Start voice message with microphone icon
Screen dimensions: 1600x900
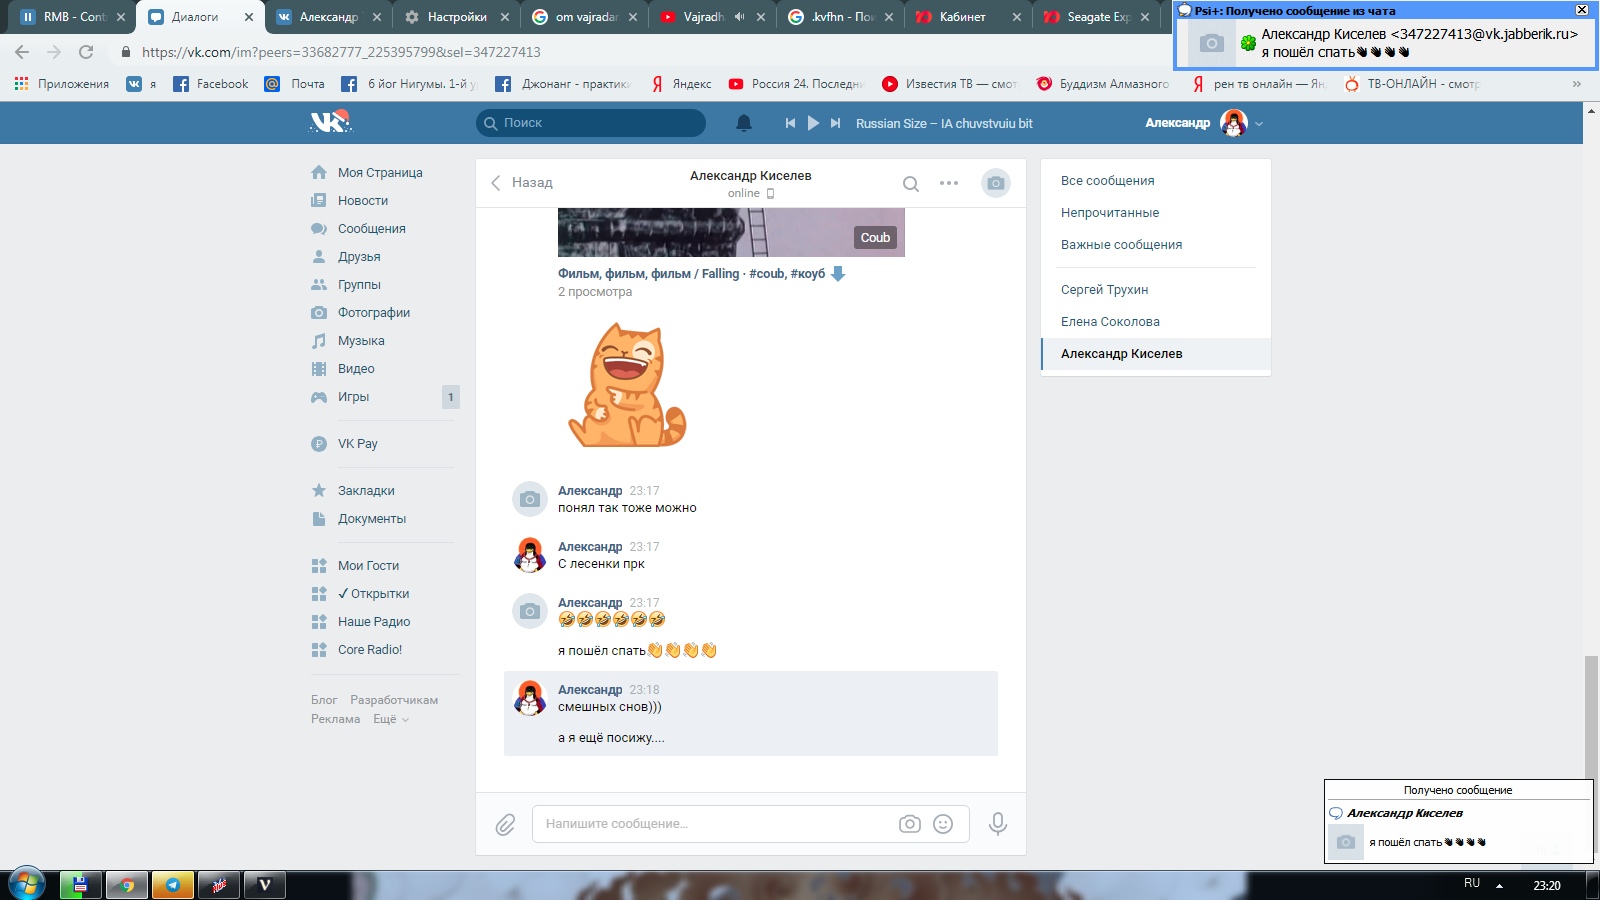(997, 824)
